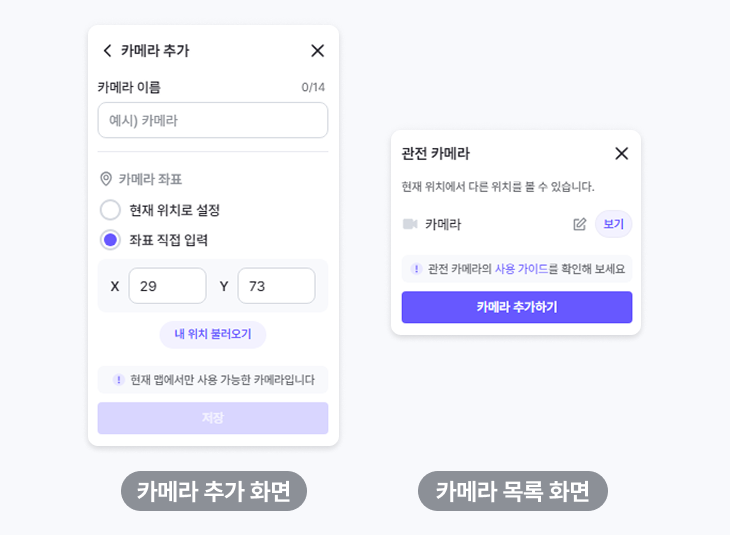The width and height of the screenshot is (730, 535).
Task: Open the 사용 가이드 link
Action: 521,269
